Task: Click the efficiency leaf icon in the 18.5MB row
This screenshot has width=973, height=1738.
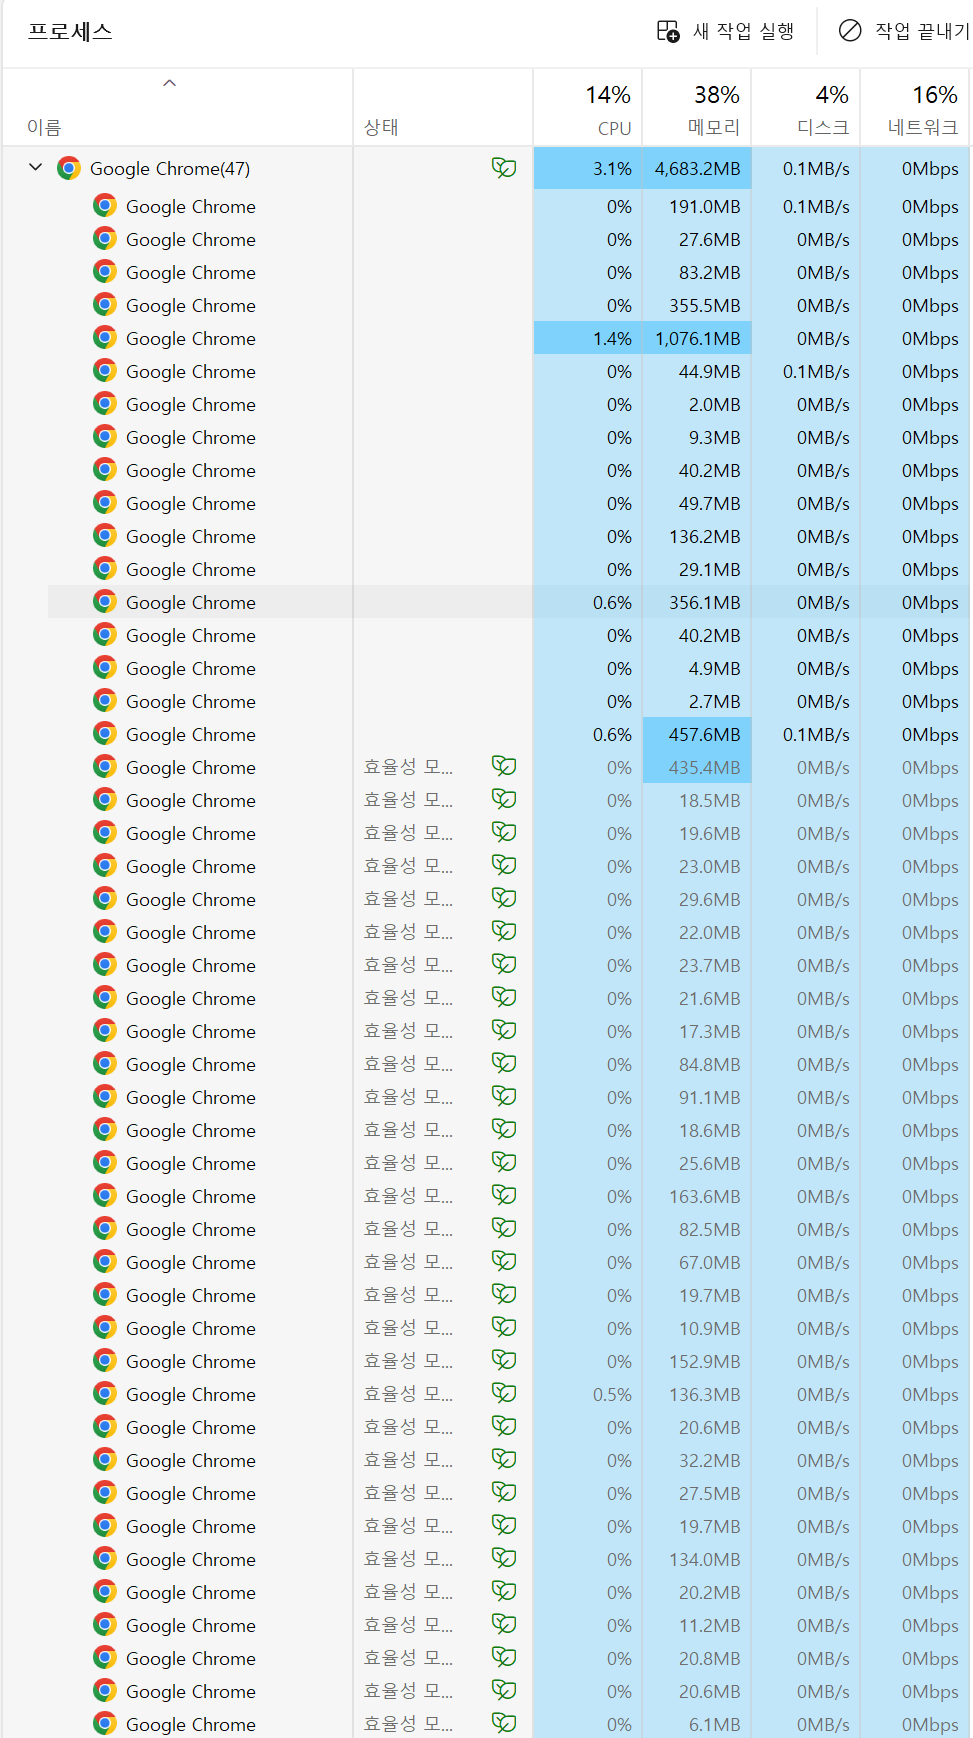Action: coord(504,800)
